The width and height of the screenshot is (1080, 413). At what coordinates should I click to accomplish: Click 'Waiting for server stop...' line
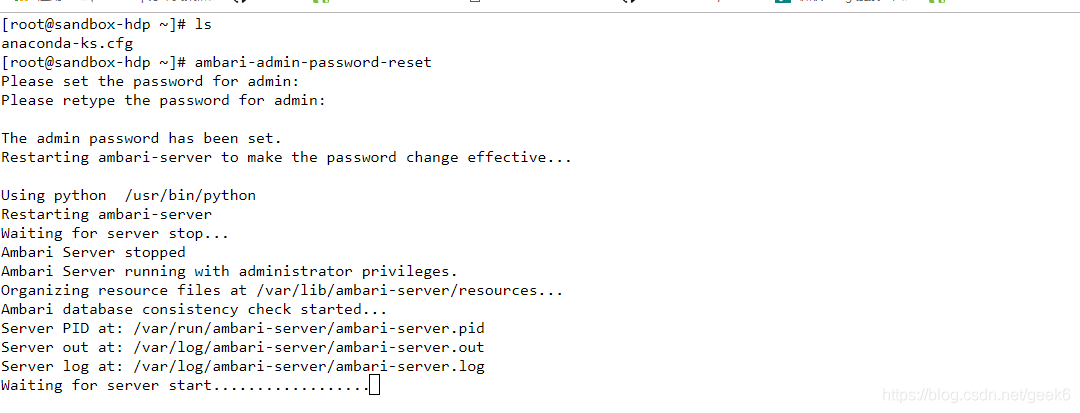(x=115, y=233)
